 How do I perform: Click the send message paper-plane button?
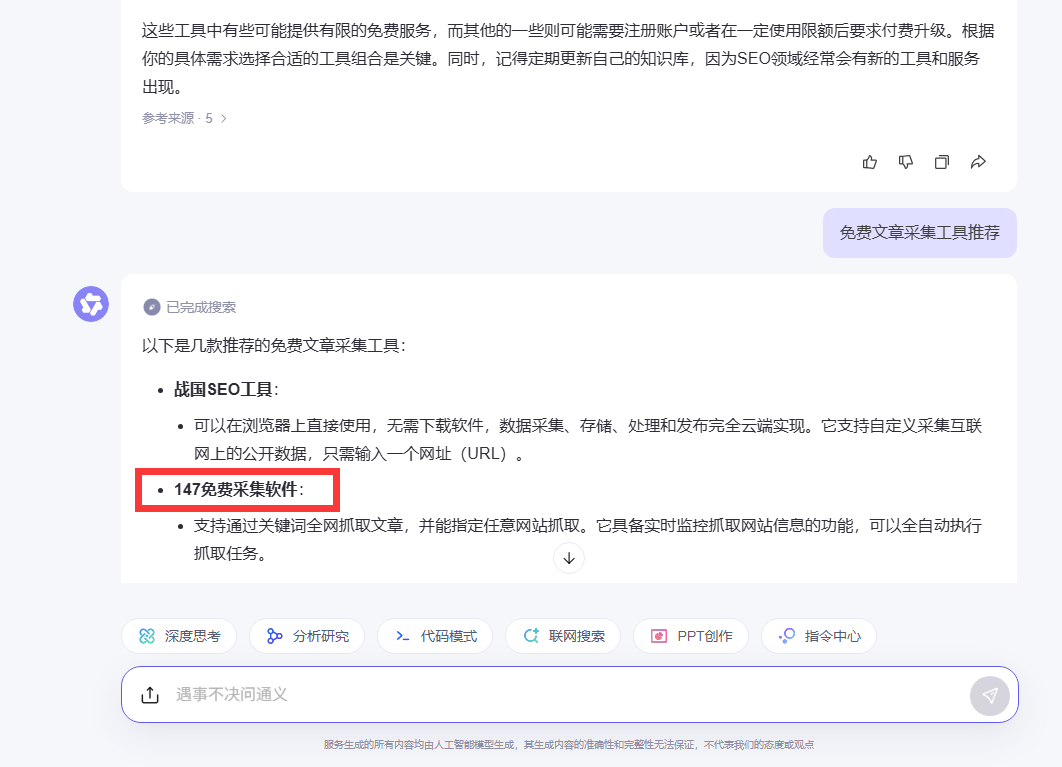990,695
